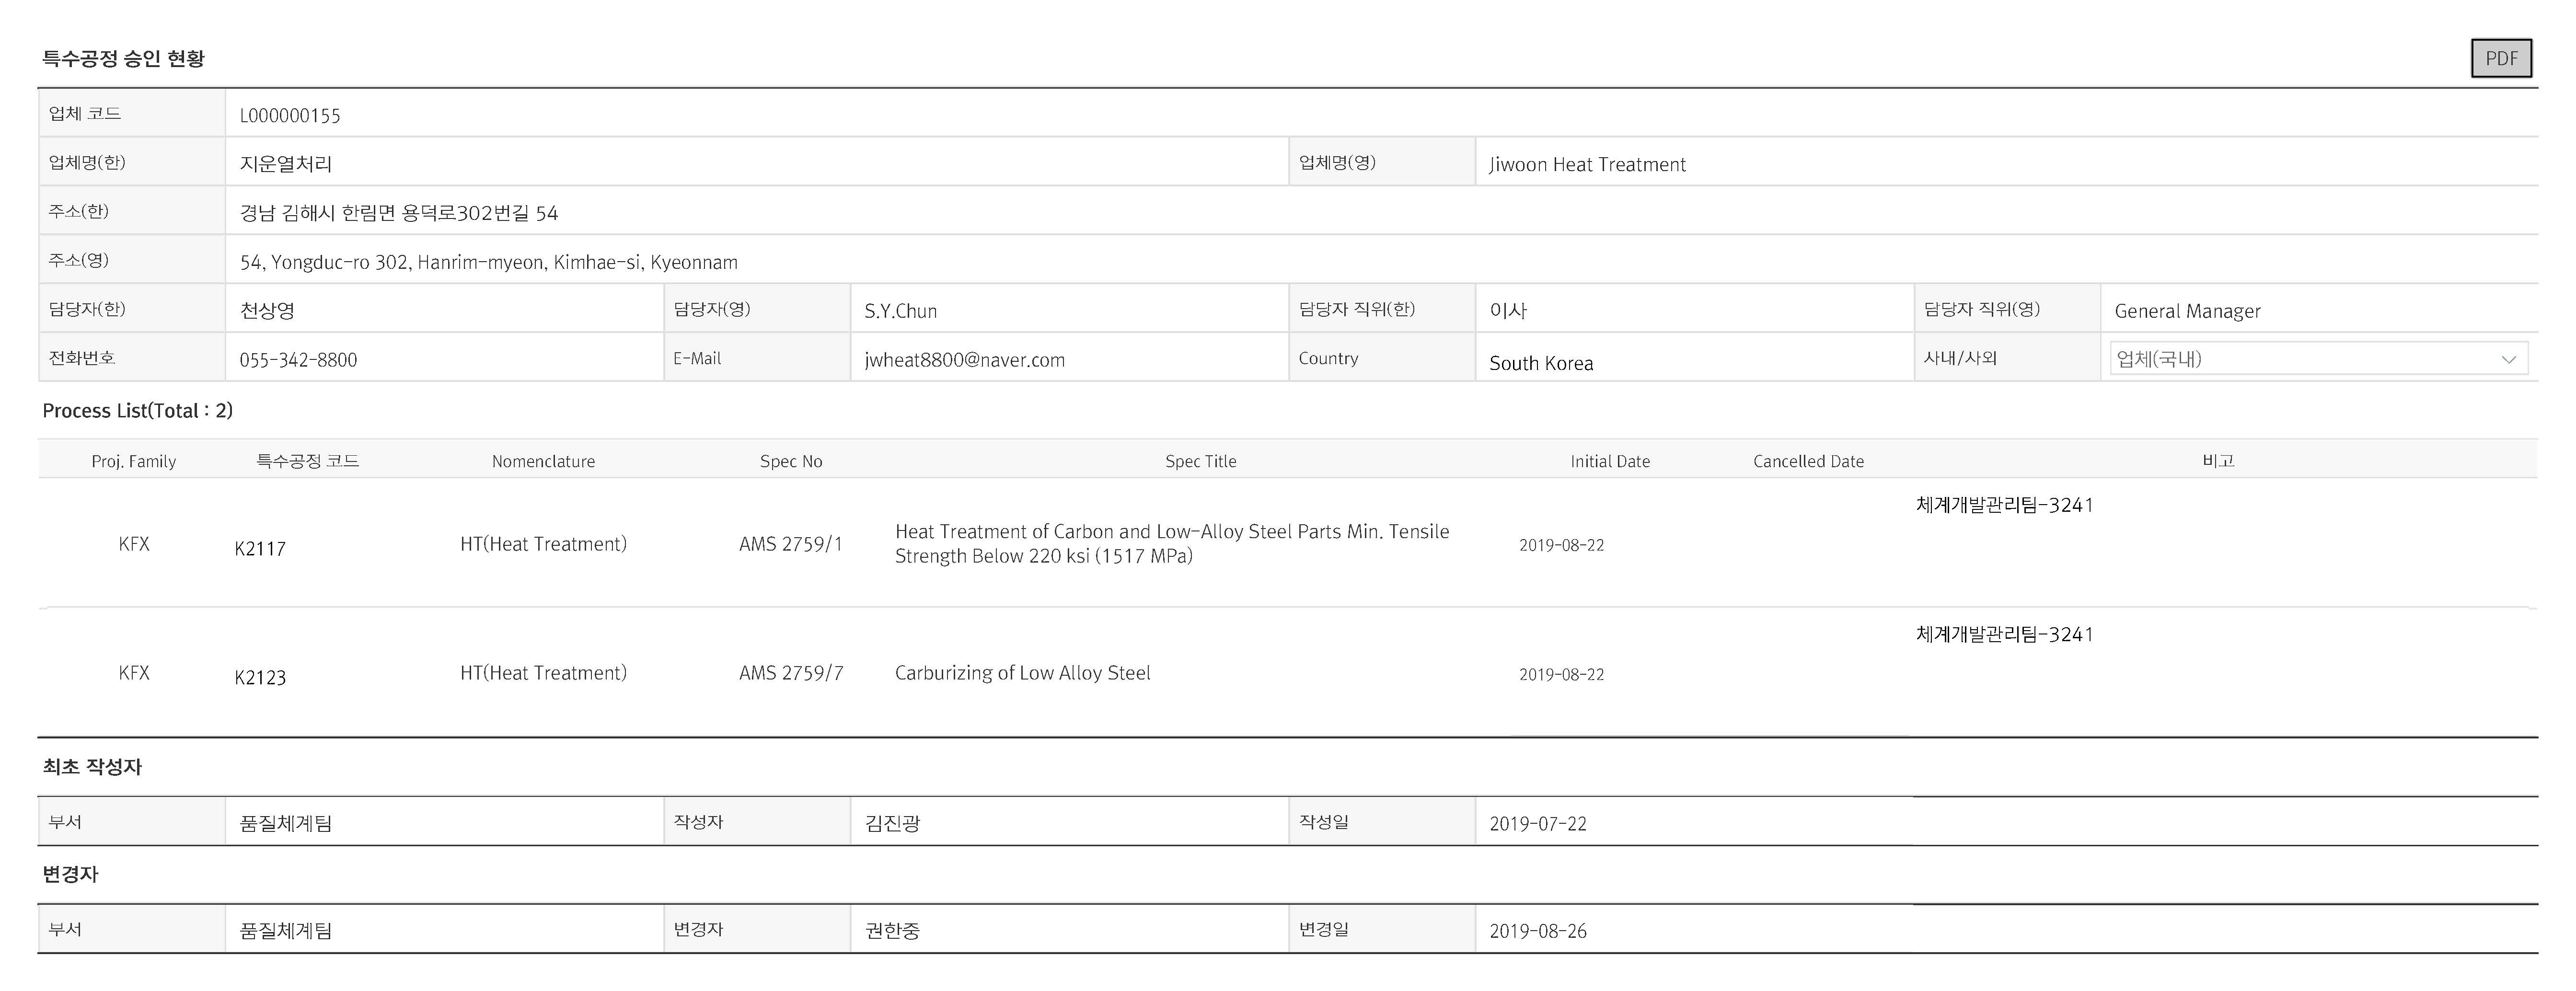Click the 업체 코드 field L000000155
Screen dimensions: 2576x991
pyautogui.click(x=290, y=115)
